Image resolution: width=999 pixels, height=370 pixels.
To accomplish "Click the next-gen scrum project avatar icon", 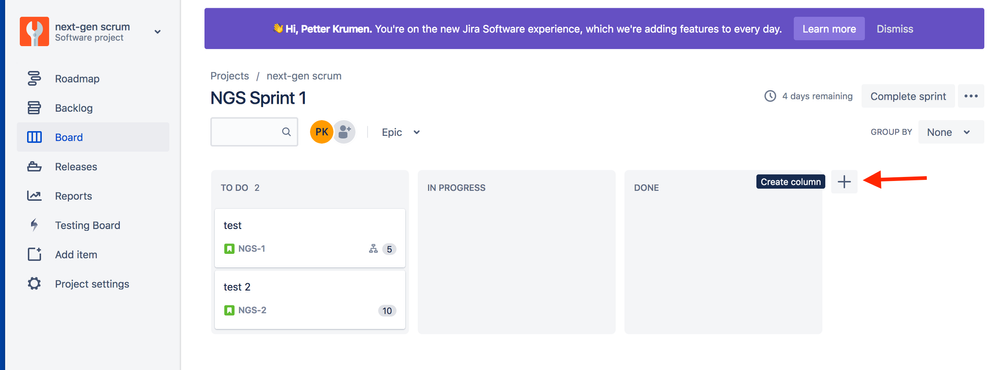I will (34, 31).
